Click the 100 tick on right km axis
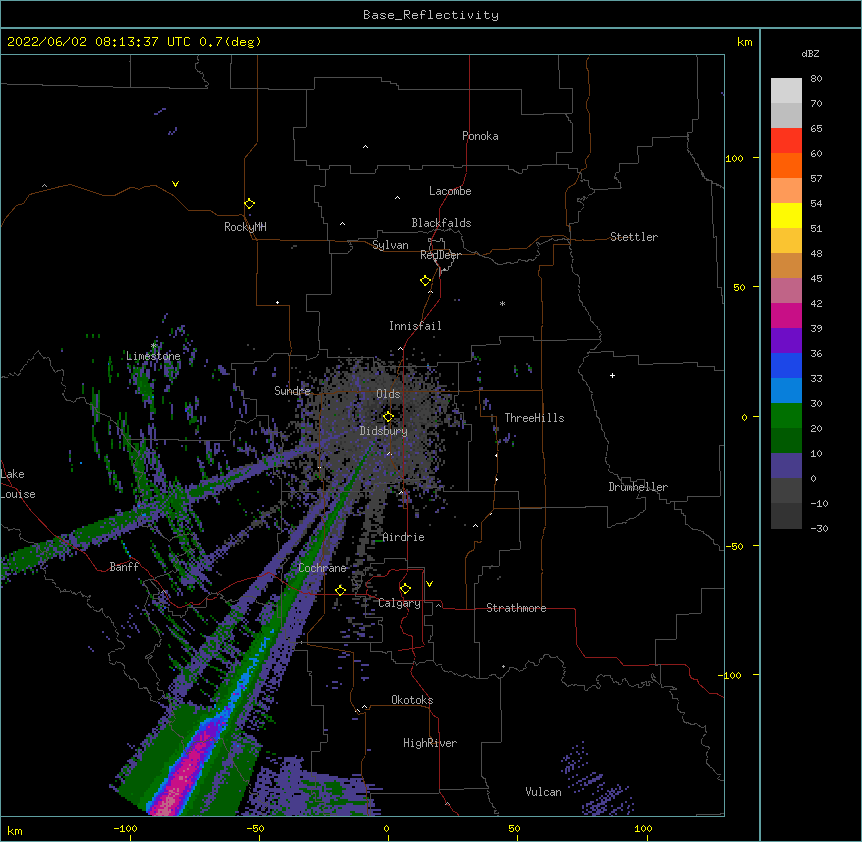 click(734, 159)
